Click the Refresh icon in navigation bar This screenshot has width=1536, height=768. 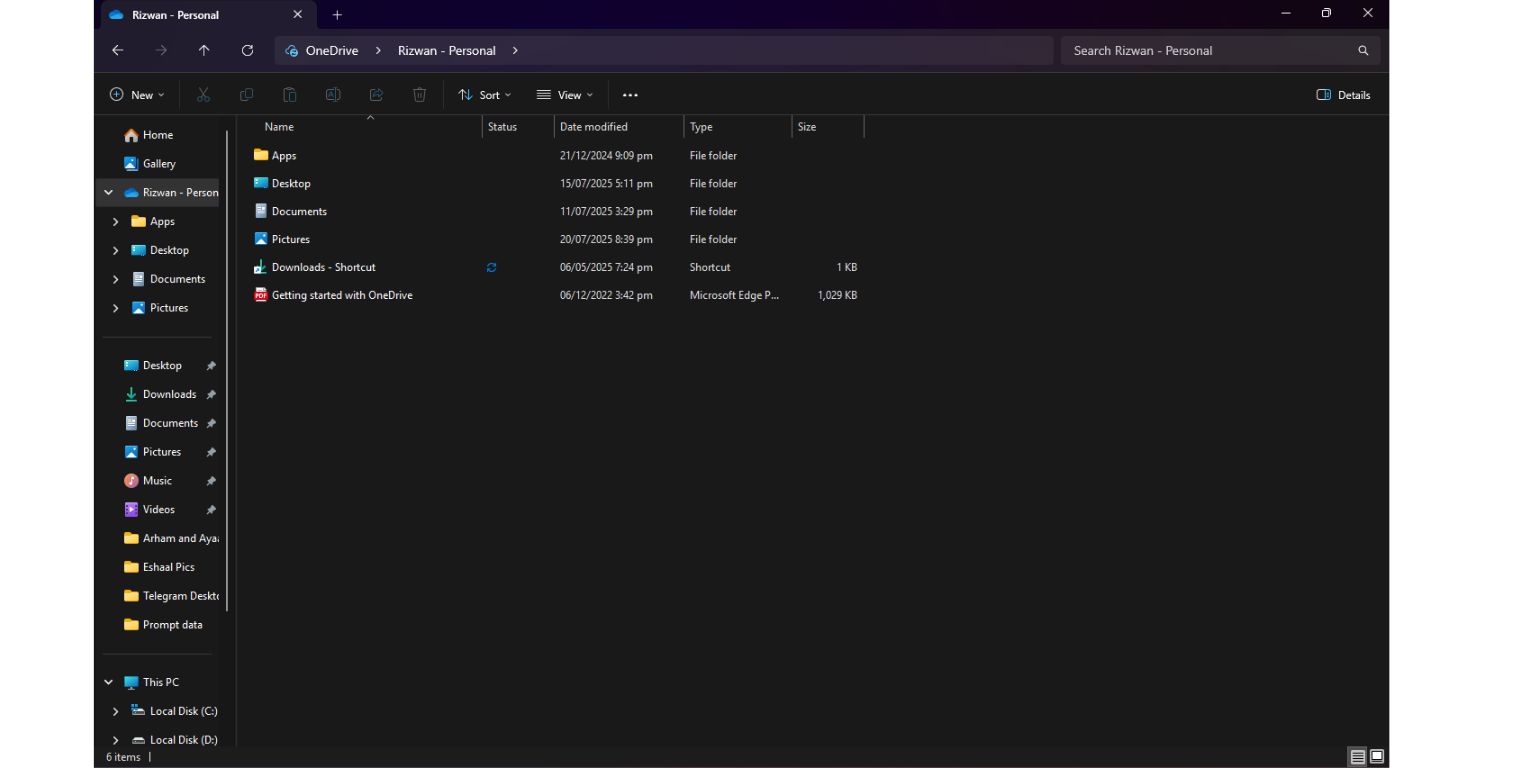[x=247, y=51]
